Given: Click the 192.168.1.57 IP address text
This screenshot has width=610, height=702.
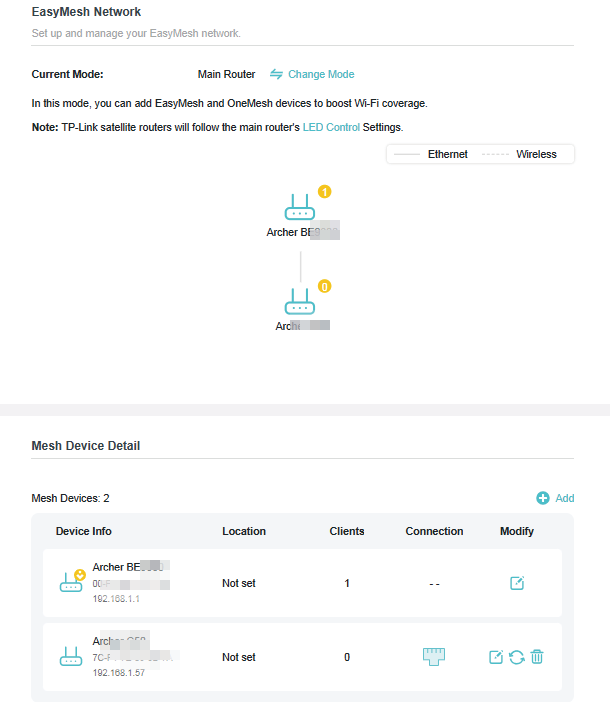Looking at the screenshot, I should 119,673.
